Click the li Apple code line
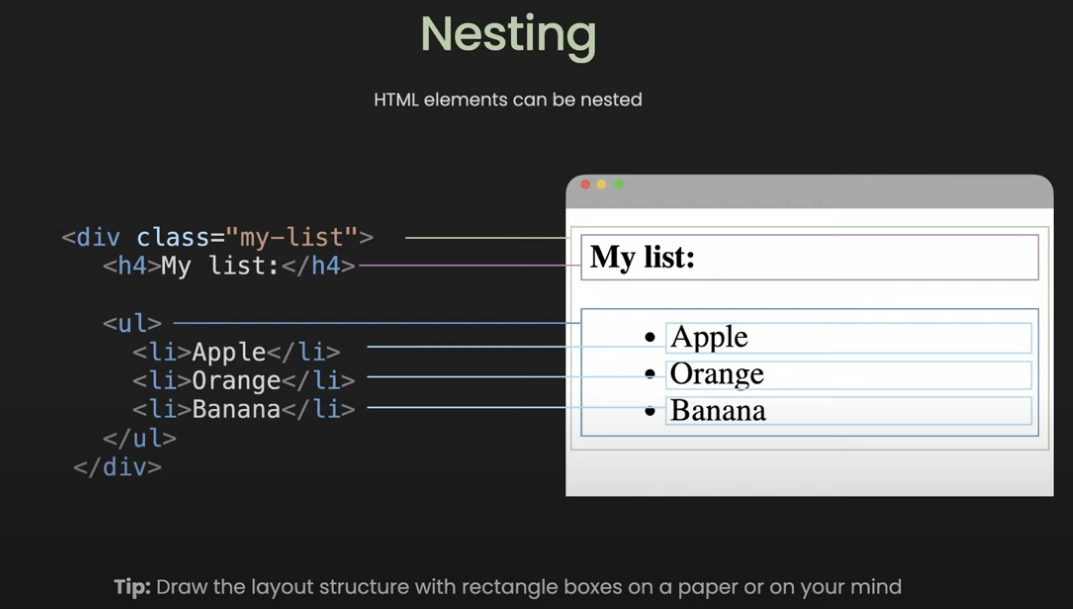The width and height of the screenshot is (1073, 609). point(236,352)
